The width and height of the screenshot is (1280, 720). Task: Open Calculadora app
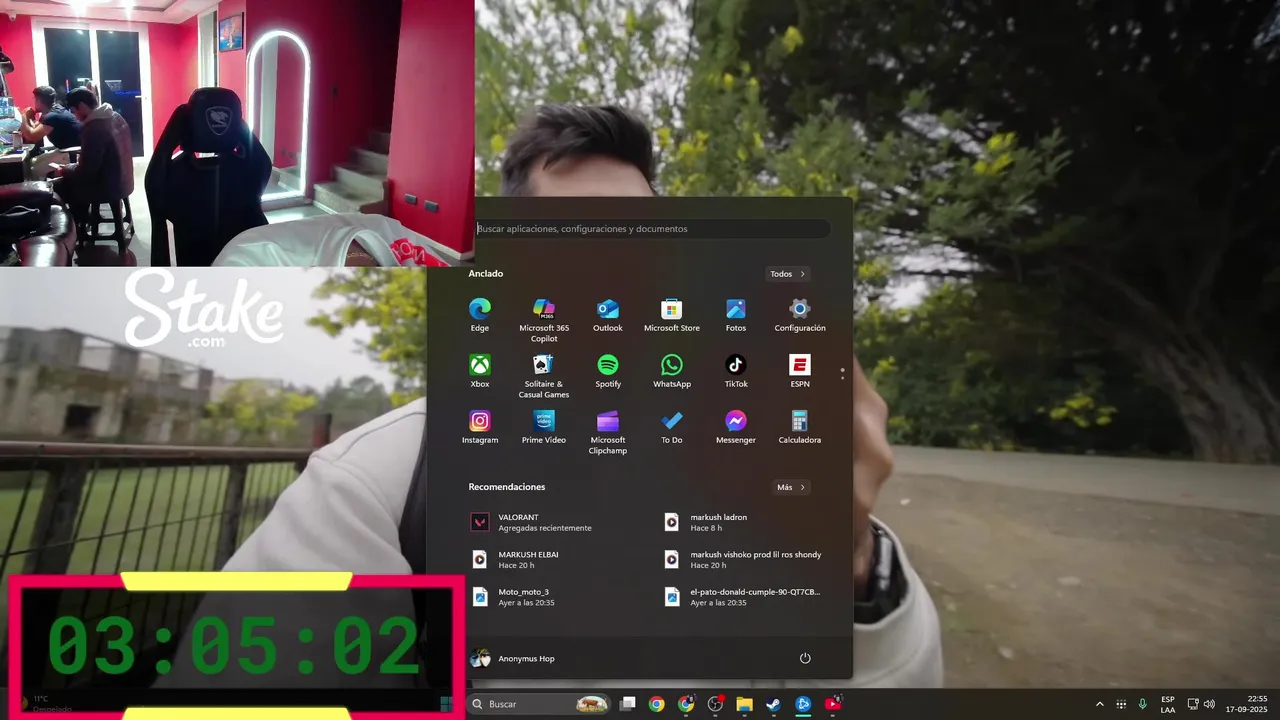pos(800,427)
